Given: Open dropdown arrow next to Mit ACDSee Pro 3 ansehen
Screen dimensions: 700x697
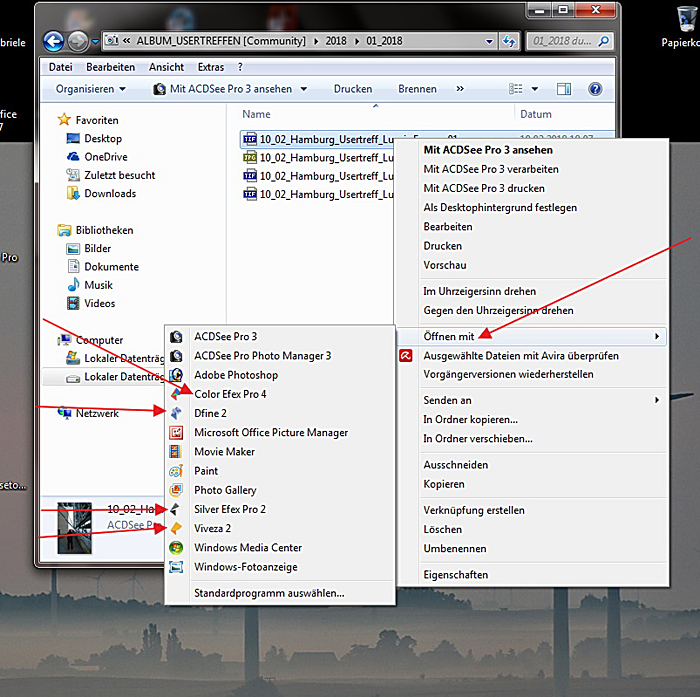Looking at the screenshot, I should click(x=304, y=89).
